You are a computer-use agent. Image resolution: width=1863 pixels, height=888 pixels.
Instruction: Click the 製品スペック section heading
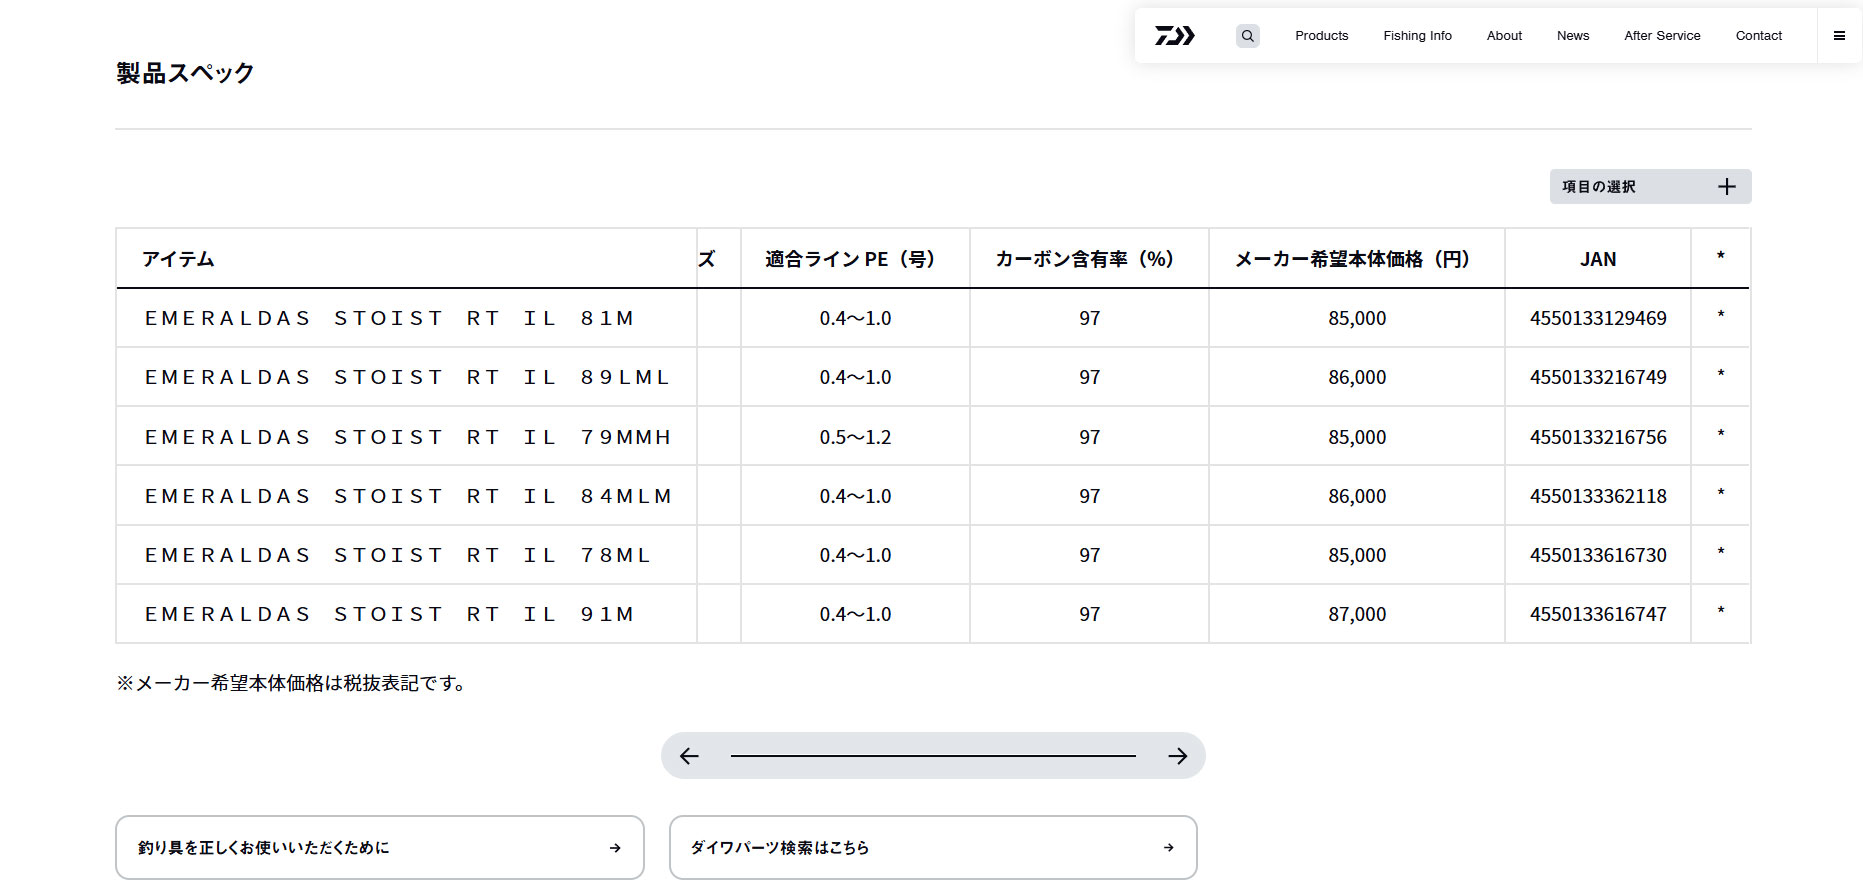coord(185,73)
